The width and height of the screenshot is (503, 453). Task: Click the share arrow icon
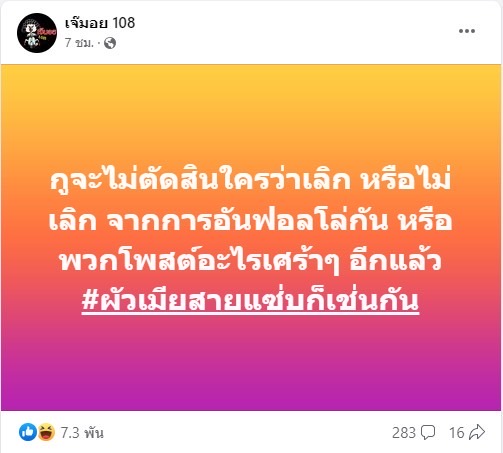coord(477,432)
